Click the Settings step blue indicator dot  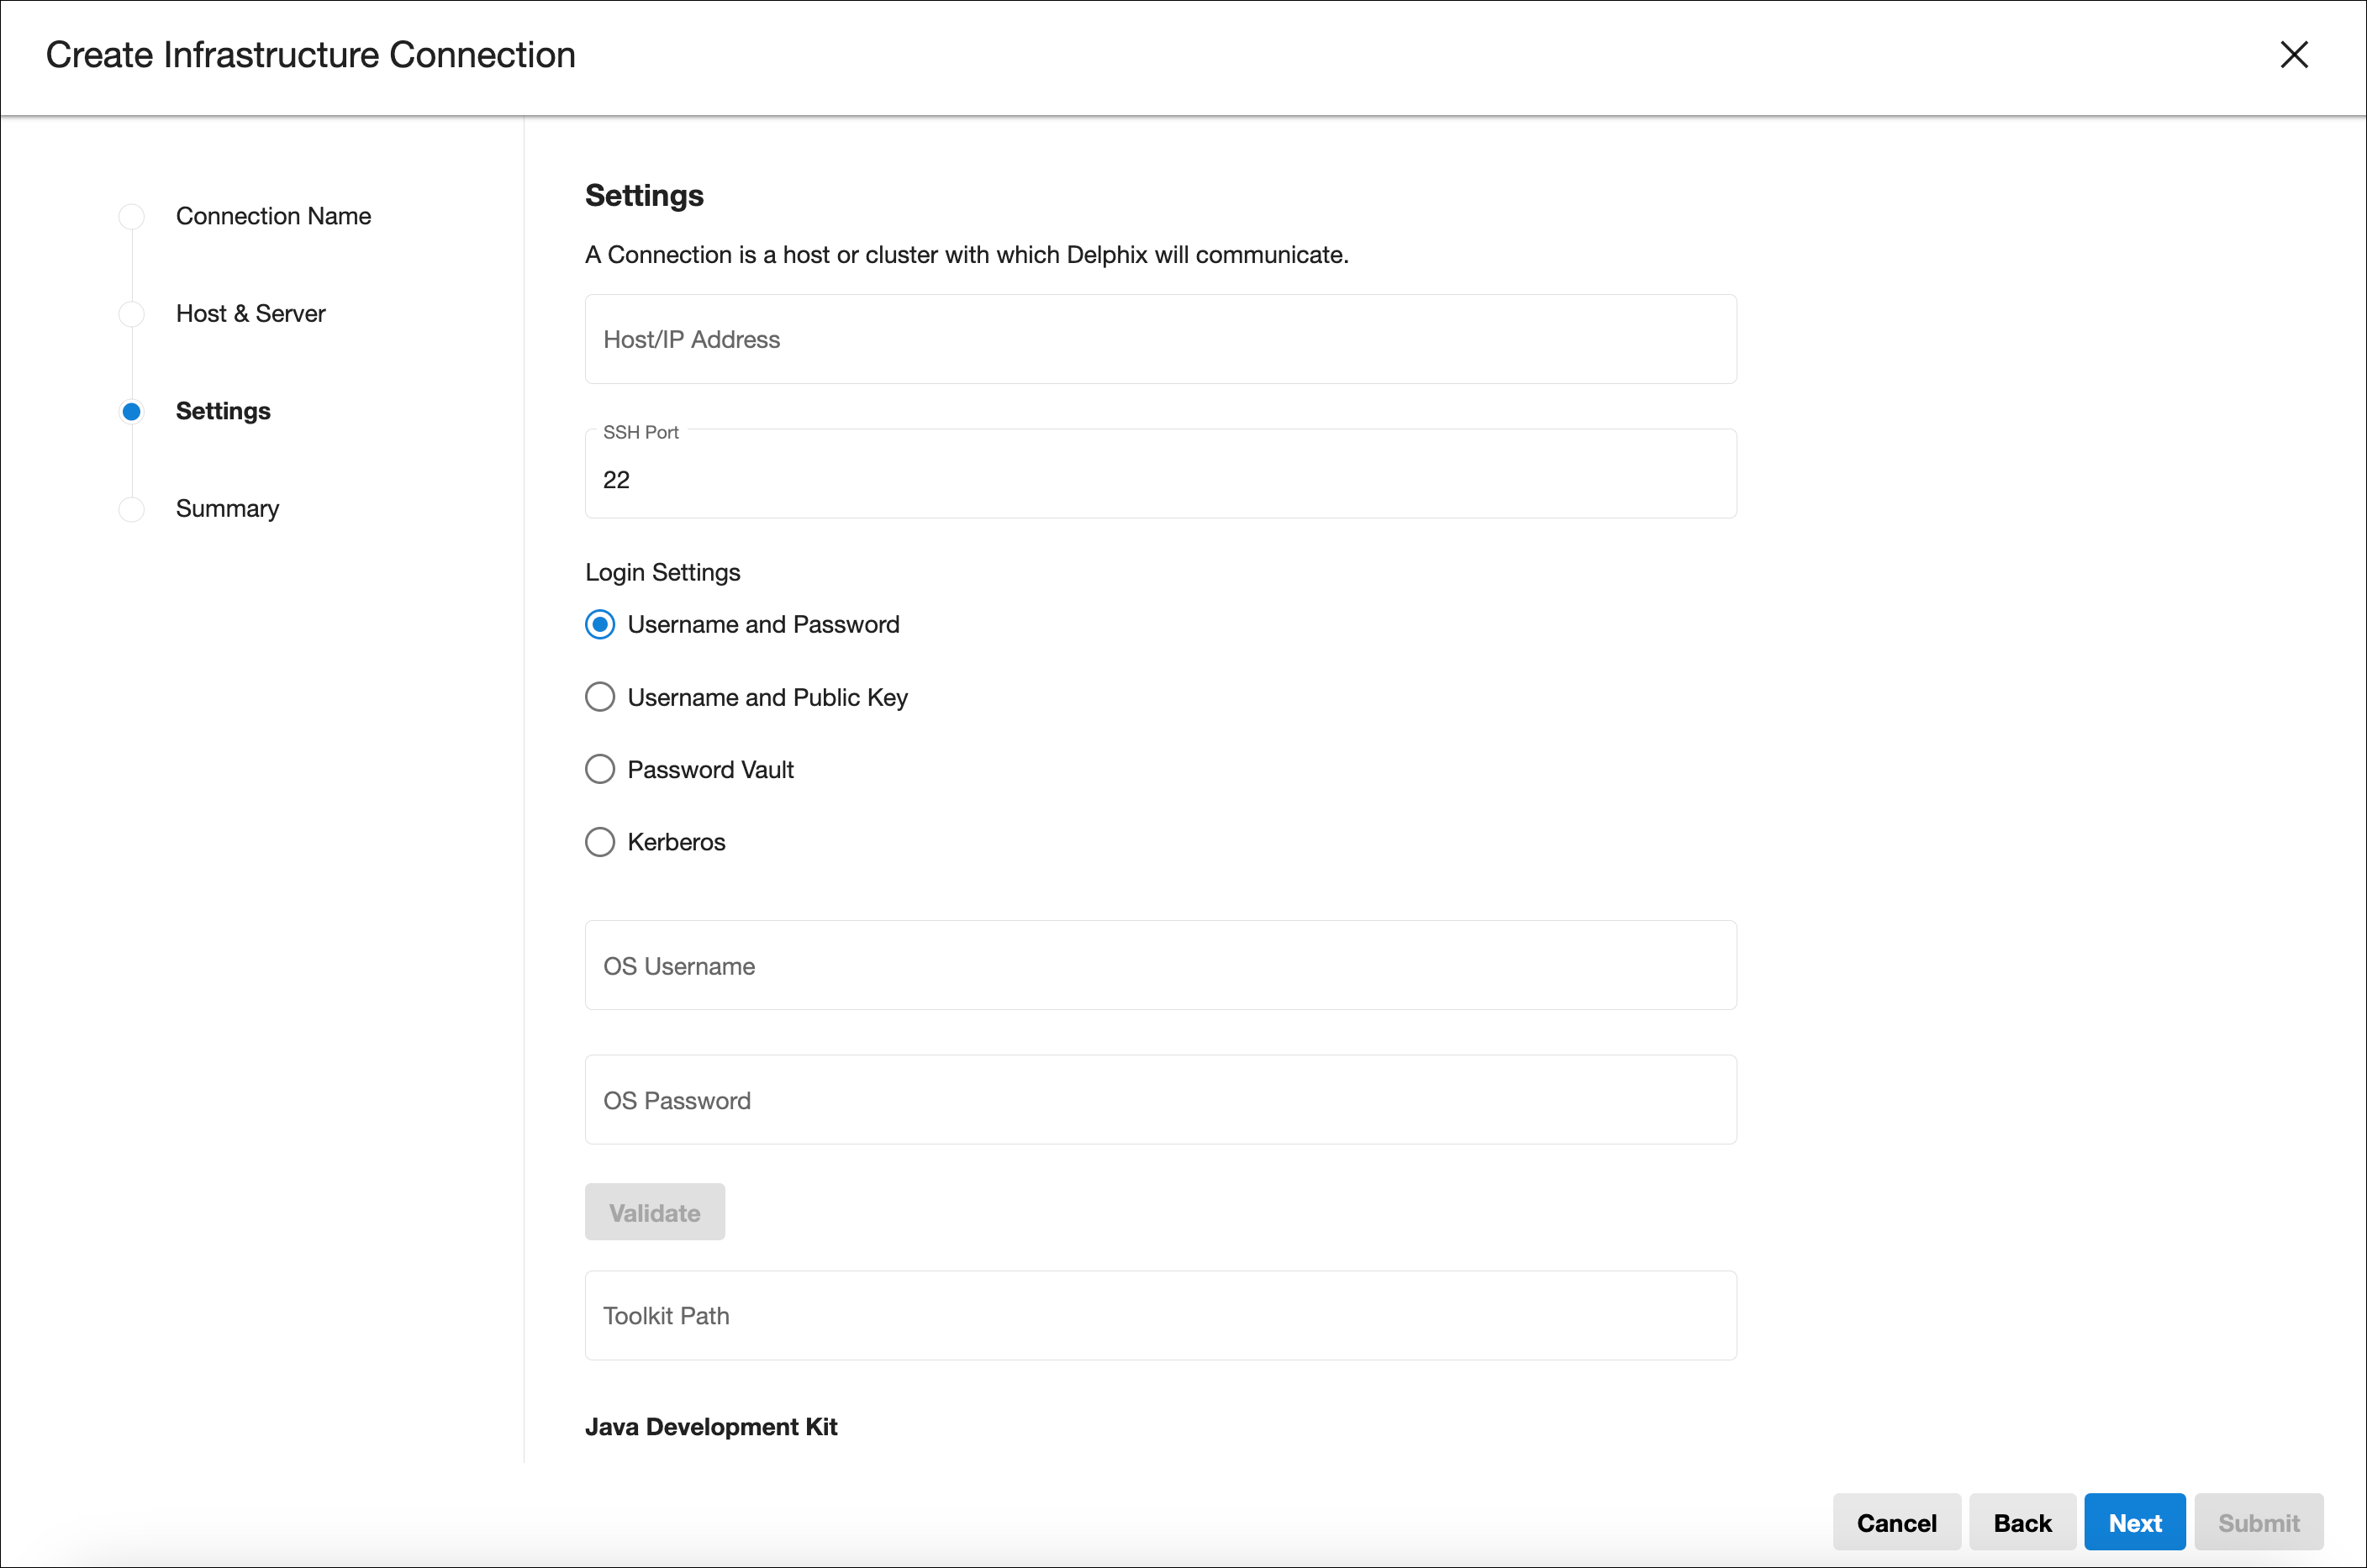(131, 411)
